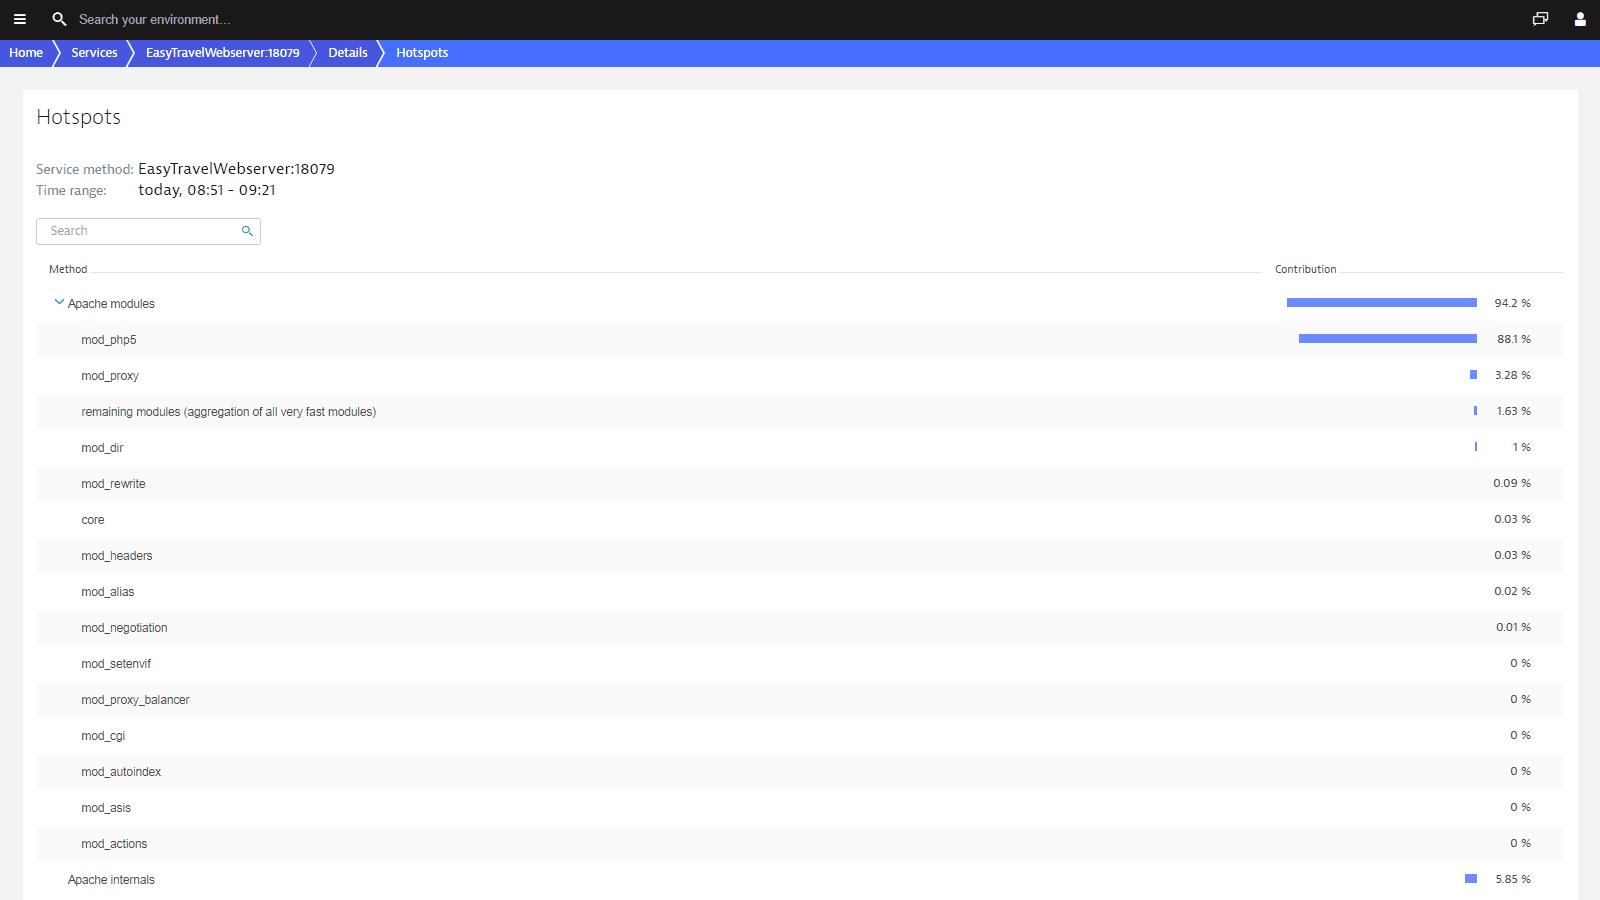The image size is (1600, 900).
Task: Go back to the Details breadcrumb
Action: (x=348, y=53)
